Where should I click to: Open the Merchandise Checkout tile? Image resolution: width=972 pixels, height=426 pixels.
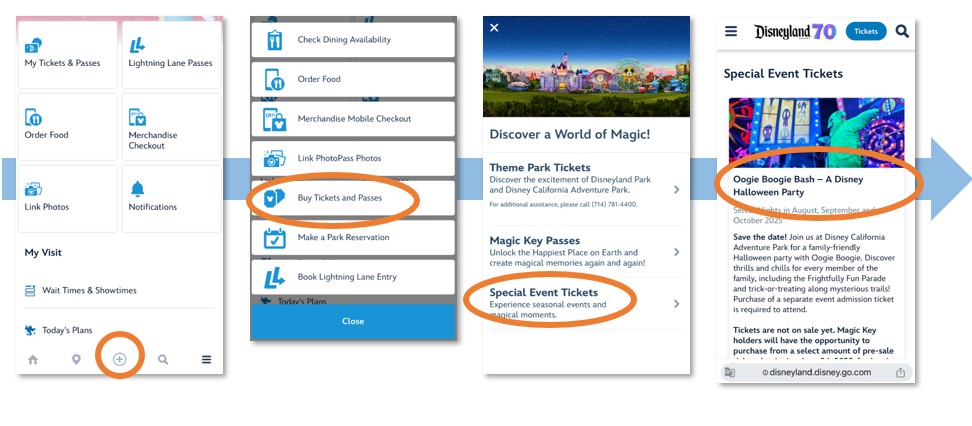click(x=171, y=126)
